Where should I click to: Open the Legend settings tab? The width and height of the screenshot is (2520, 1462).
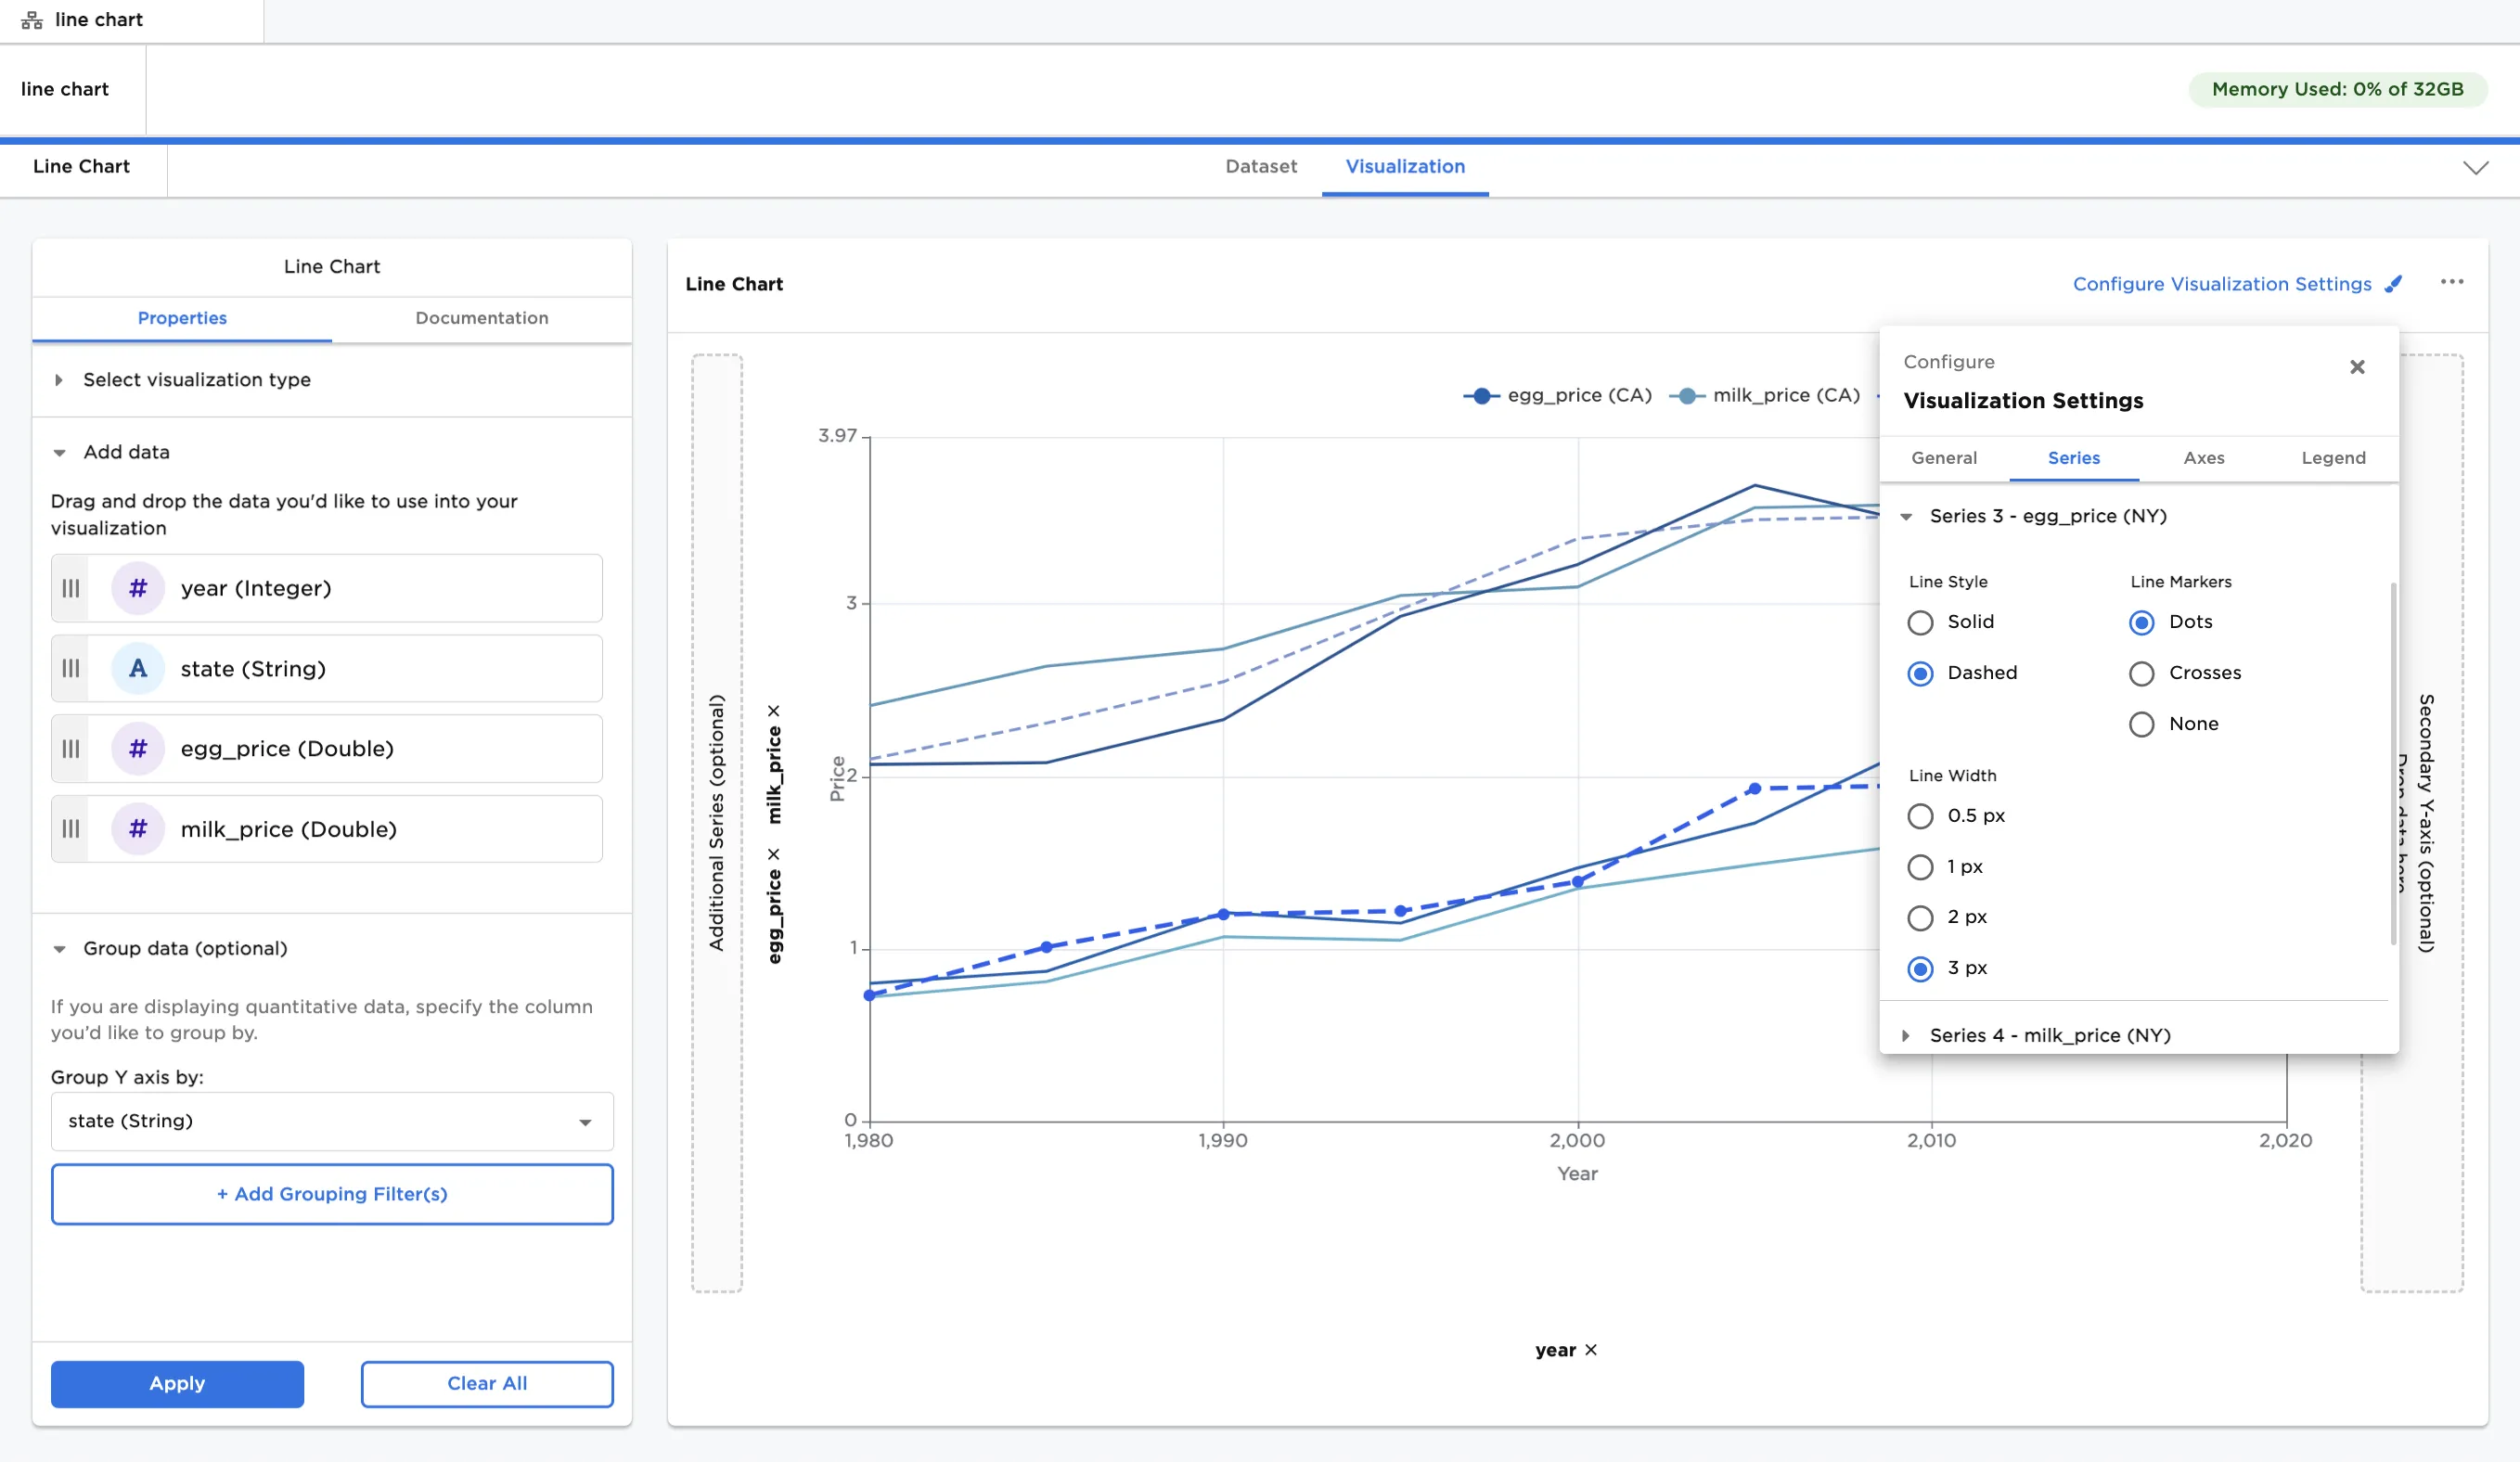[2333, 458]
